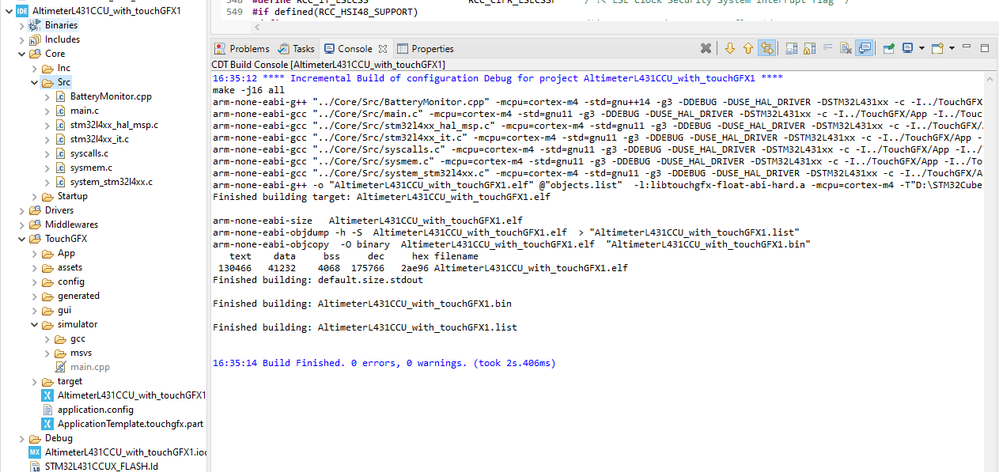Screen dimensions: 999x472
Task: Select application.config file
Action: [x=87, y=410]
